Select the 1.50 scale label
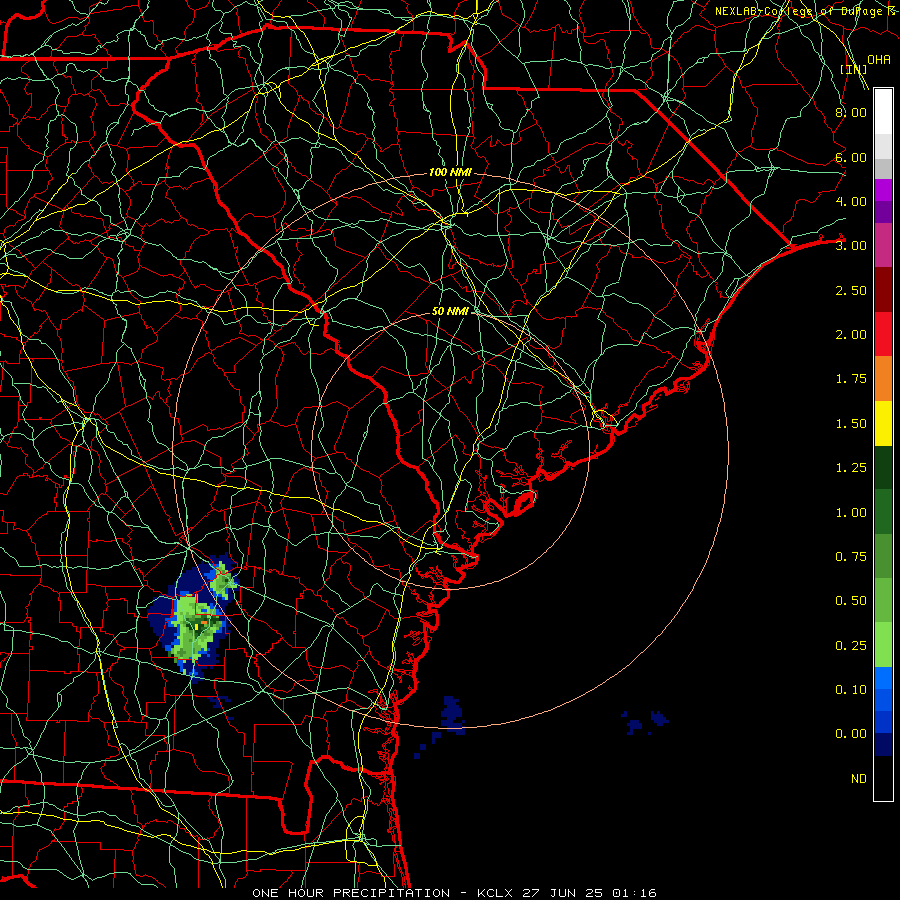900x900 pixels. pyautogui.click(x=851, y=424)
